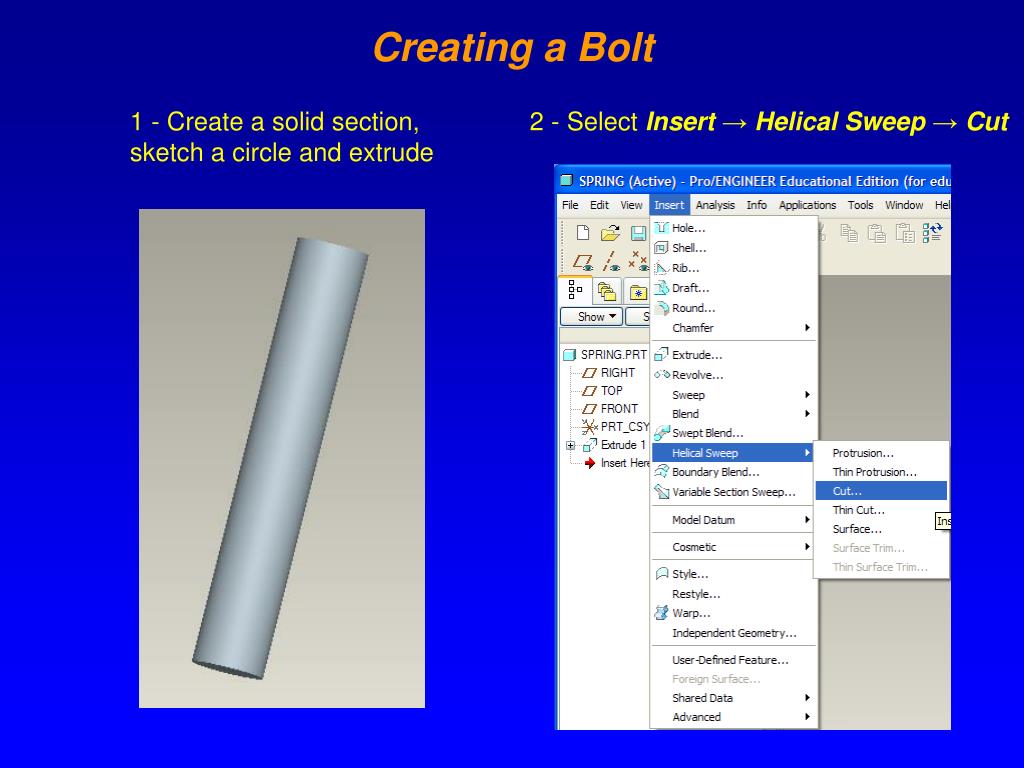Screen dimensions: 1024x768
Task: Open the Show dropdown in model tree
Action: pos(591,317)
